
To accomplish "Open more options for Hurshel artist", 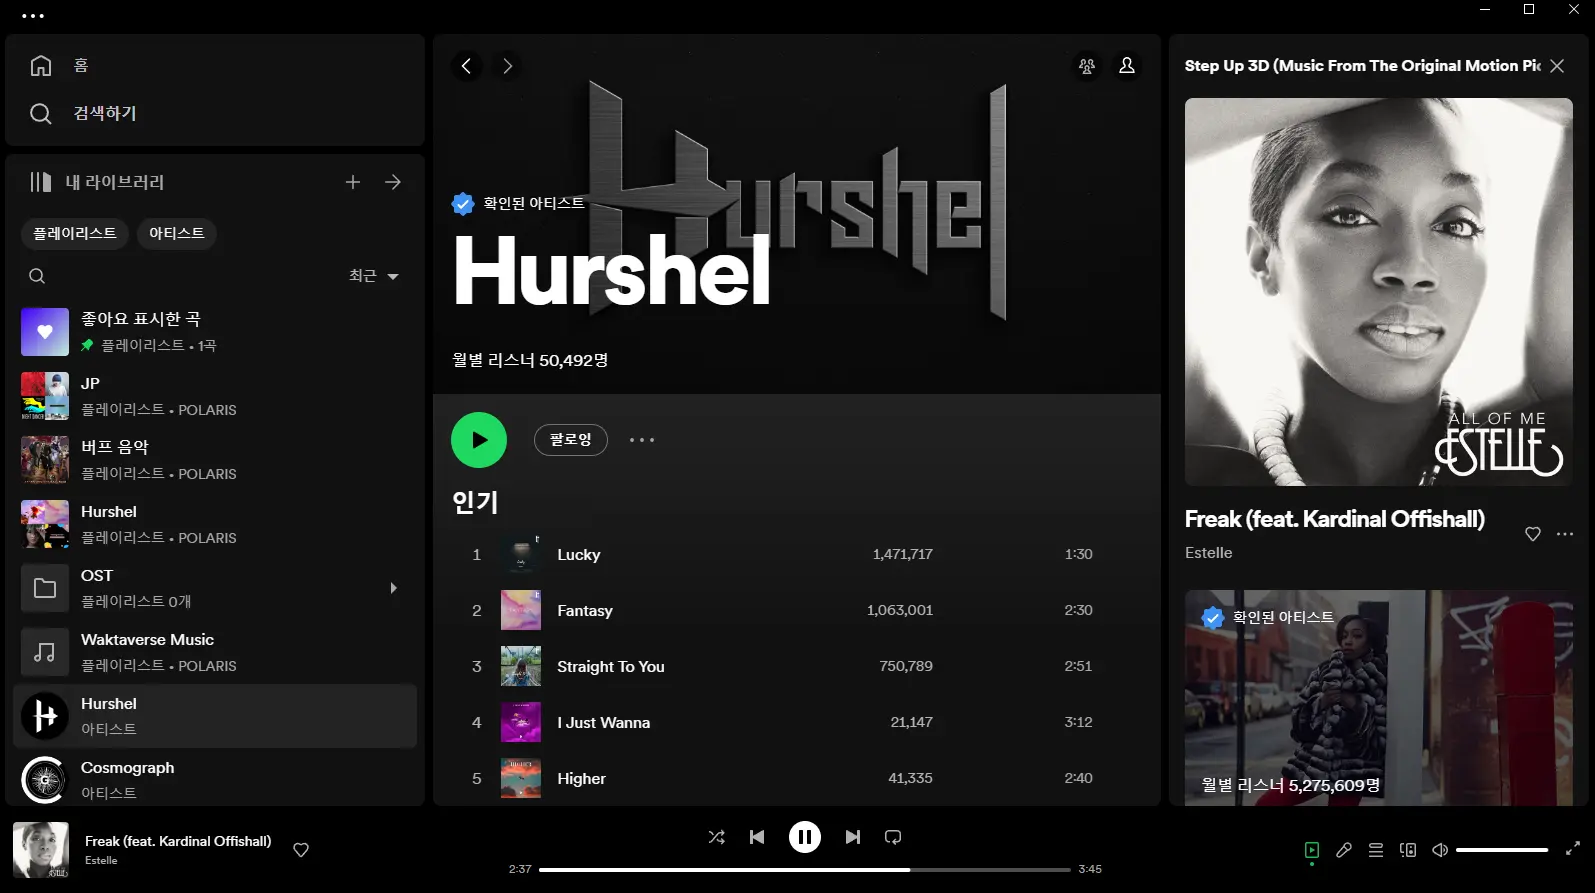I will pos(642,440).
